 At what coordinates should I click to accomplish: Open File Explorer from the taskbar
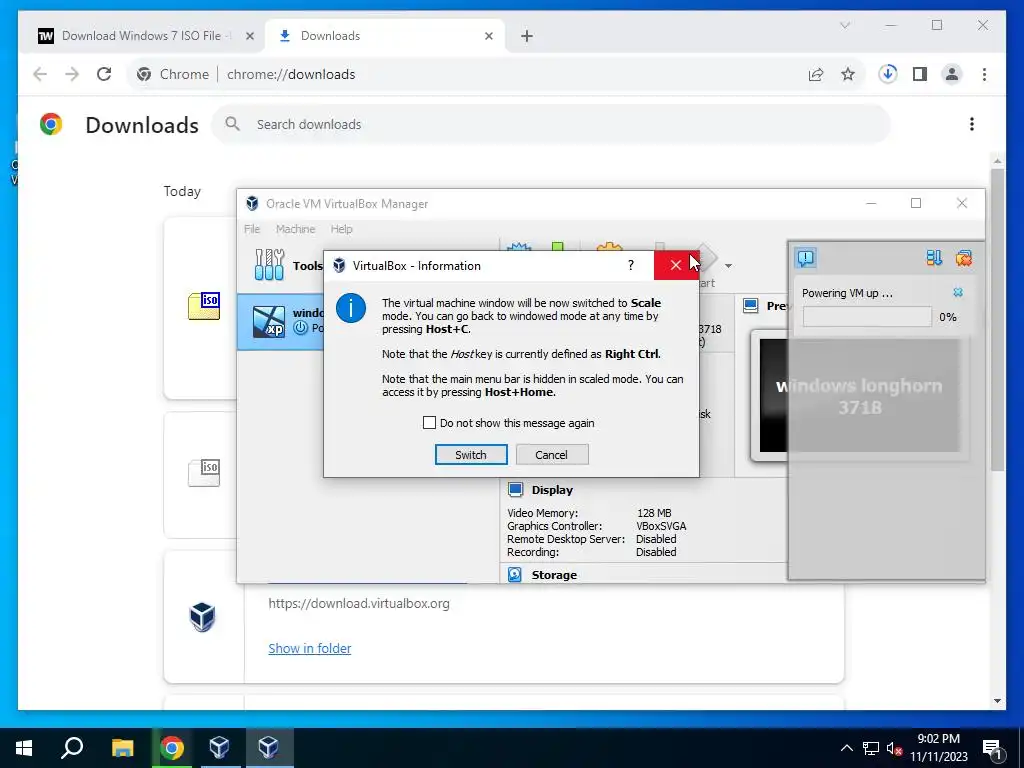coord(122,748)
